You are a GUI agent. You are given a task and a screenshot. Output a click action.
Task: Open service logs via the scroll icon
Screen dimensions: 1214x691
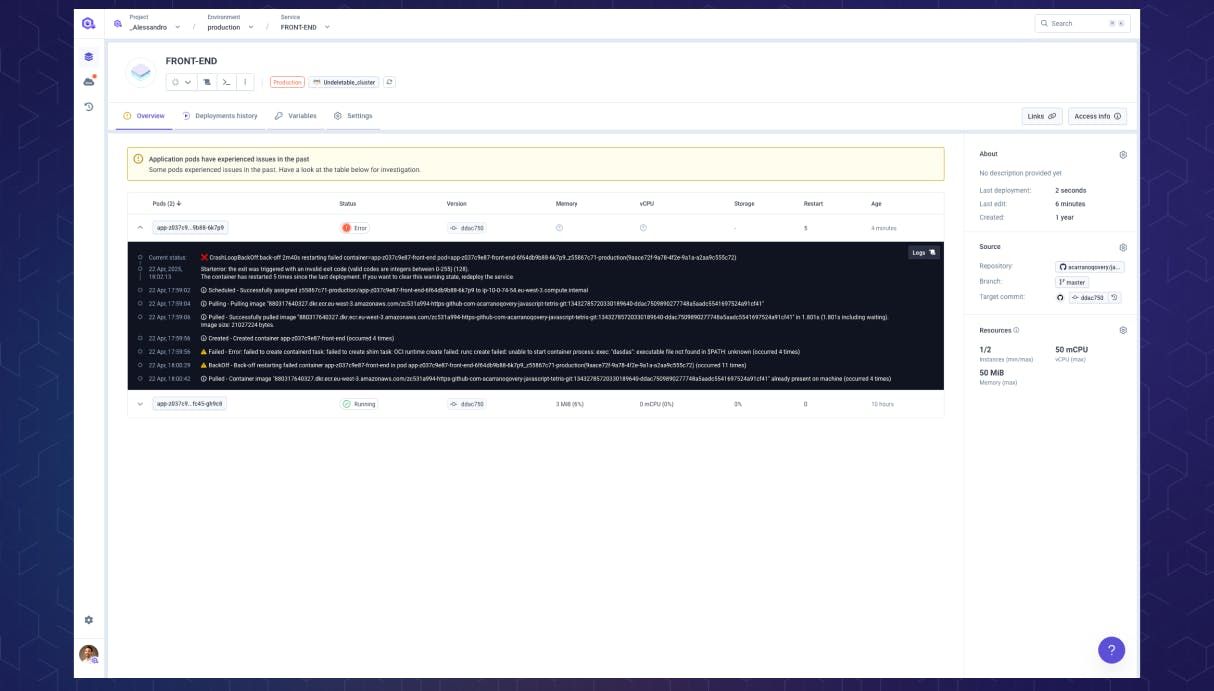[x=208, y=82]
